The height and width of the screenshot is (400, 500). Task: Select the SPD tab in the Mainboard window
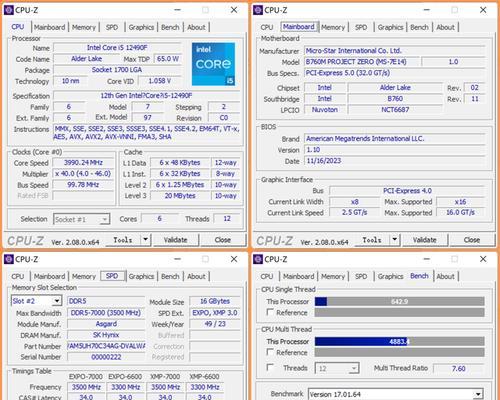click(x=361, y=27)
